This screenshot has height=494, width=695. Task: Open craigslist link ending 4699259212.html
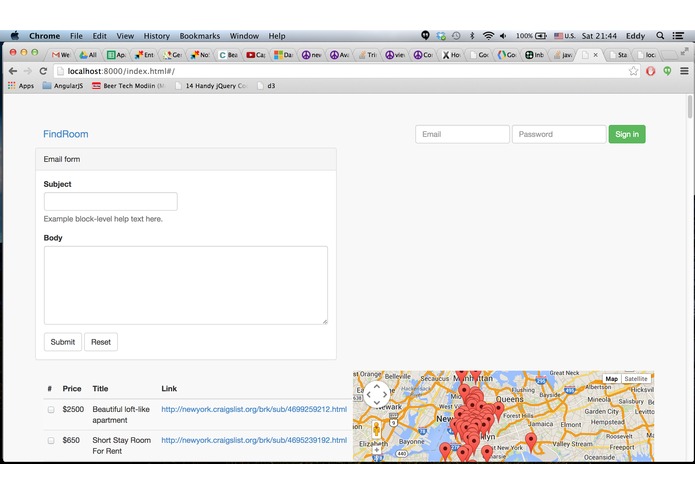pyautogui.click(x=254, y=409)
